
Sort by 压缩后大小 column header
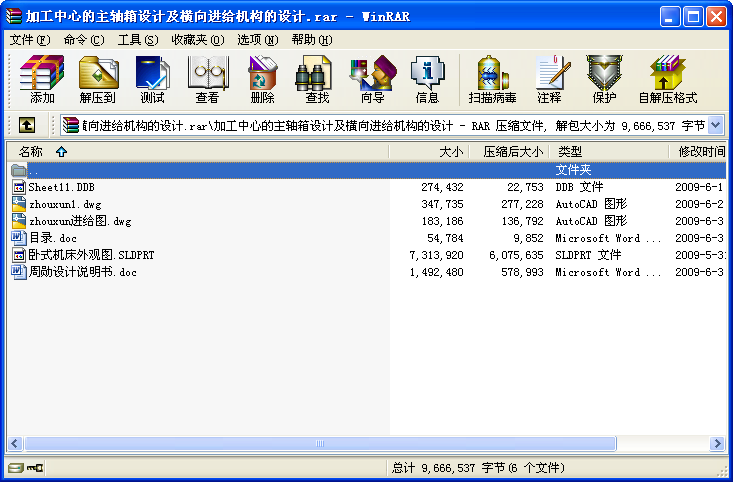point(513,151)
